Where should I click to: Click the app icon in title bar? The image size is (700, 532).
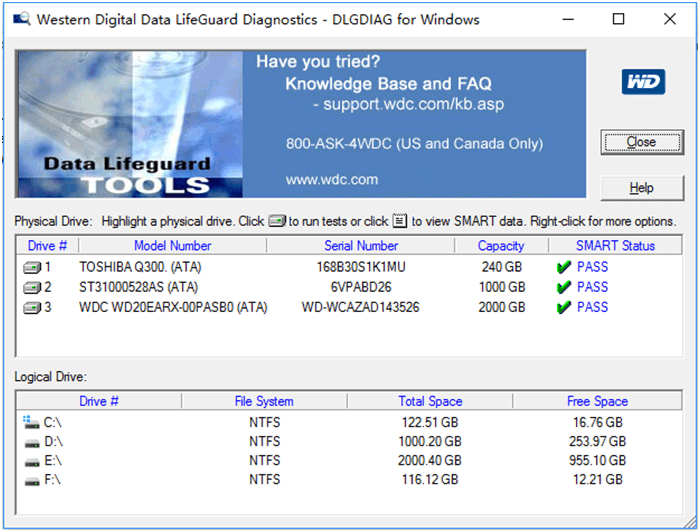21,20
